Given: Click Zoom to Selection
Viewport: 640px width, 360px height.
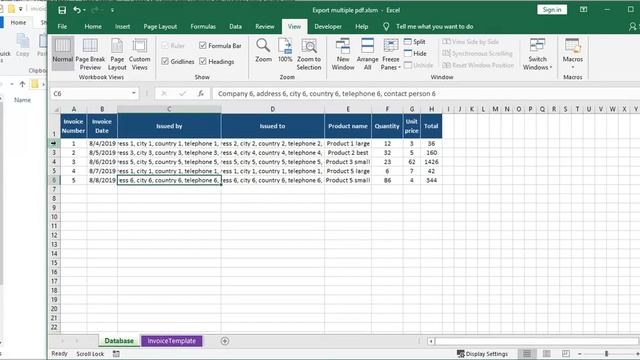Looking at the screenshot, I should coord(309,53).
